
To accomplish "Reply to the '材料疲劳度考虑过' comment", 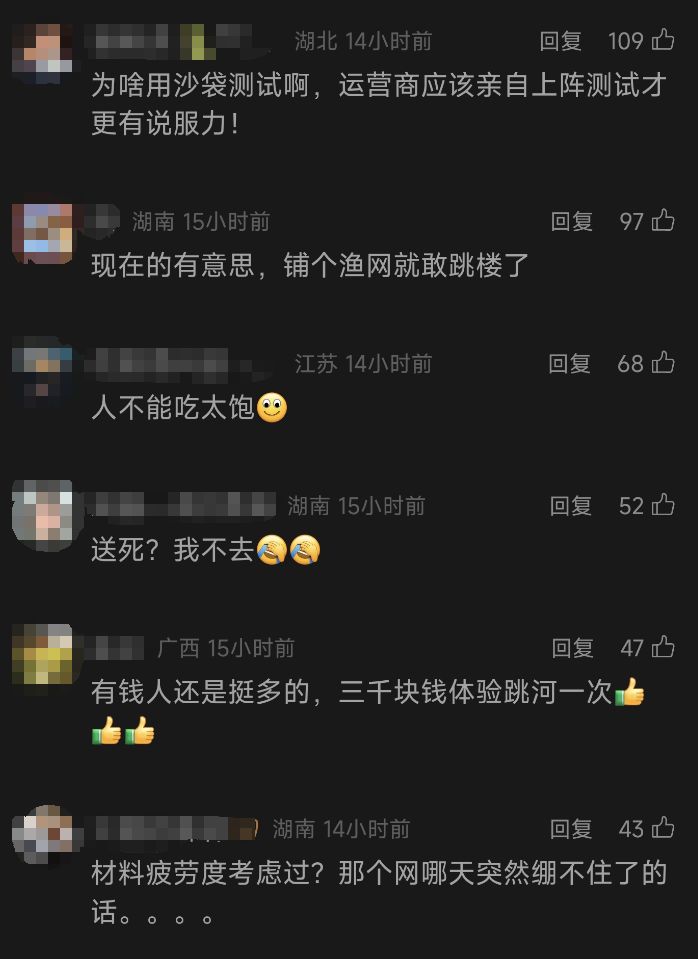I will (x=570, y=829).
